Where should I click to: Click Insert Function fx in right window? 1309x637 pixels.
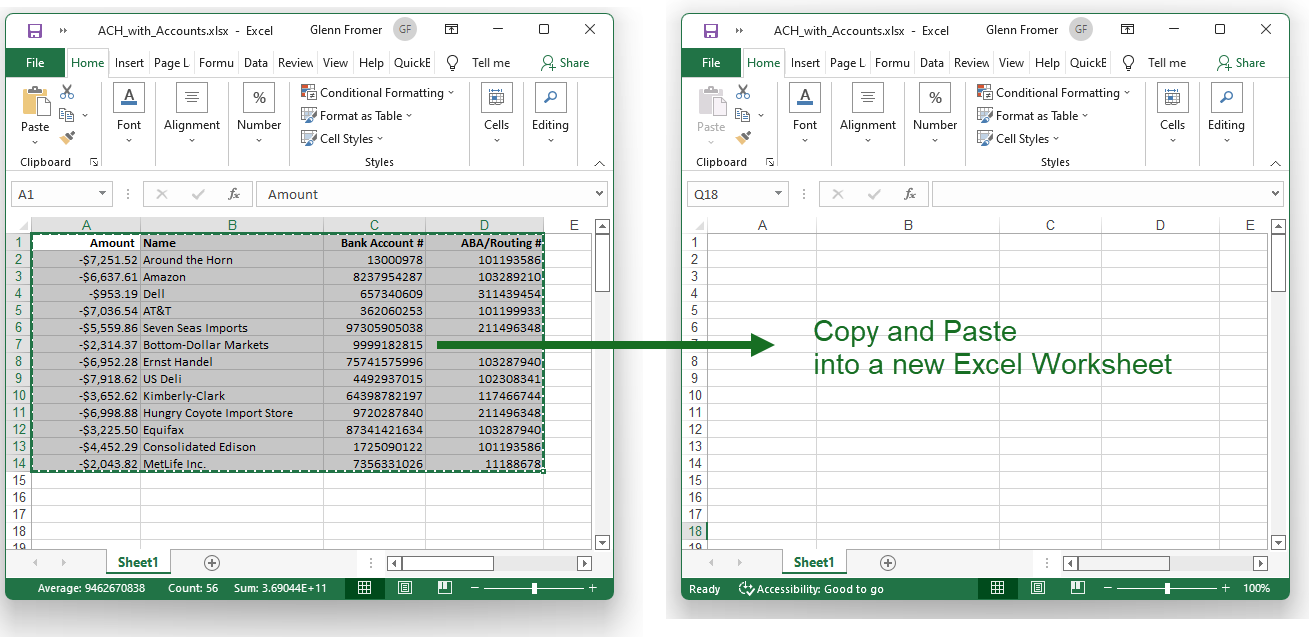click(x=910, y=194)
